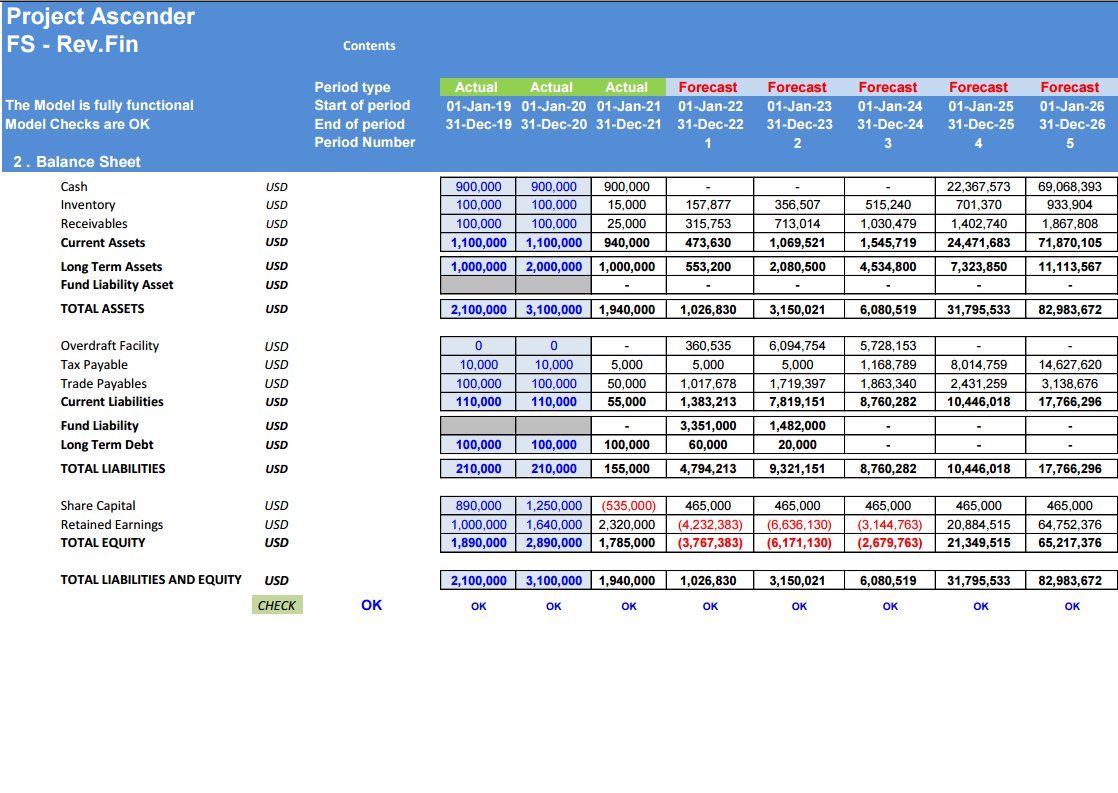1118x793 pixels.
Task: Click the green CHECK label cell
Action: point(277,605)
